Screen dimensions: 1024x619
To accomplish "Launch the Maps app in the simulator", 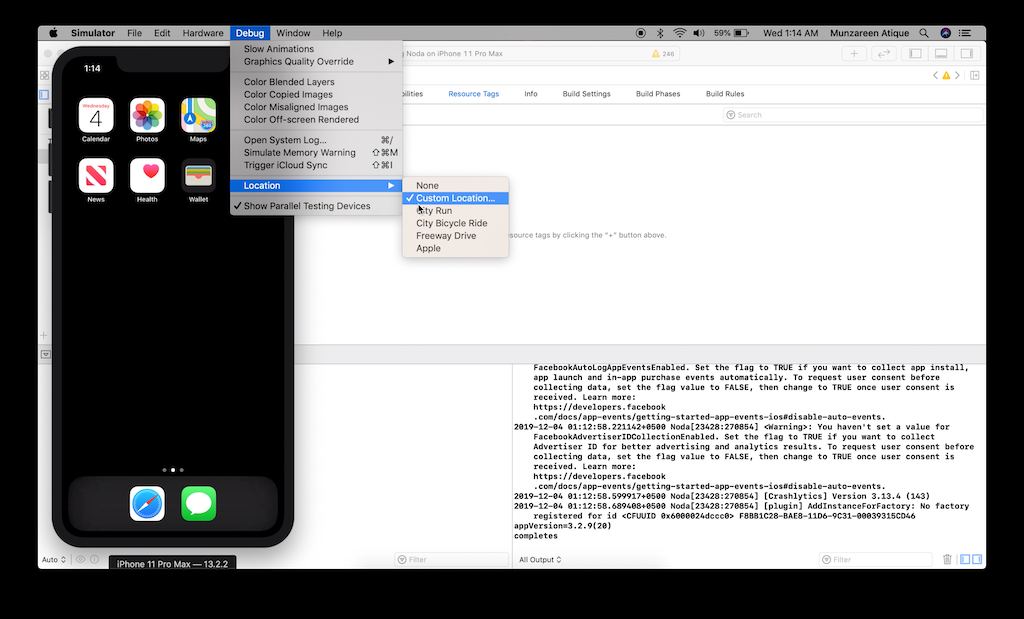I will click(199, 116).
